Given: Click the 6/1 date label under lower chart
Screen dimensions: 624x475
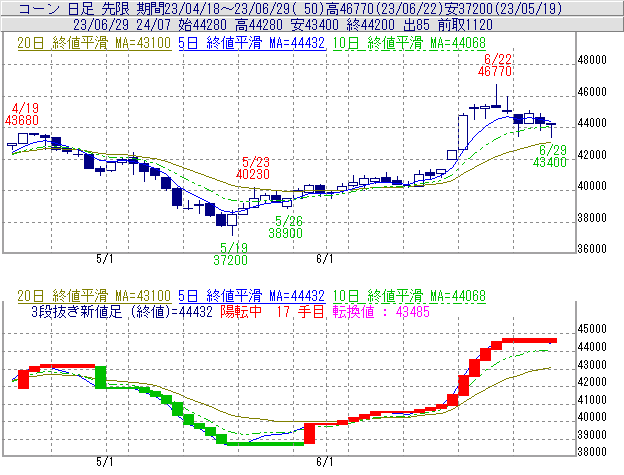Looking at the screenshot, I should [325, 462].
